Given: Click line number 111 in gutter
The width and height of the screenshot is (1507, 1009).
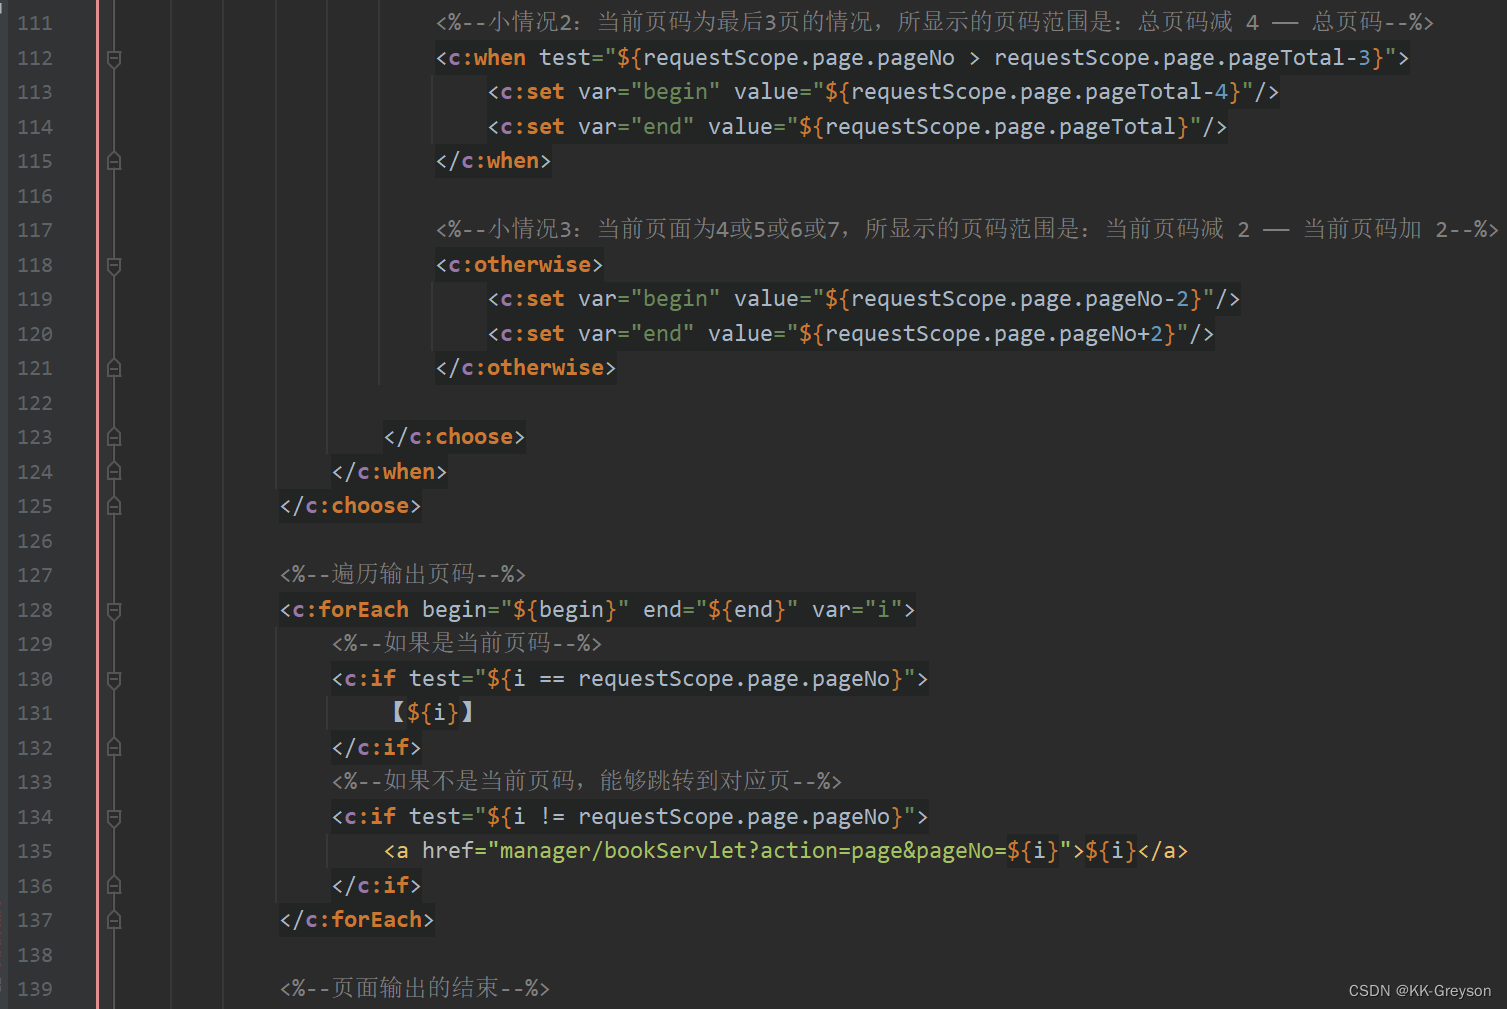Looking at the screenshot, I should [x=35, y=23].
